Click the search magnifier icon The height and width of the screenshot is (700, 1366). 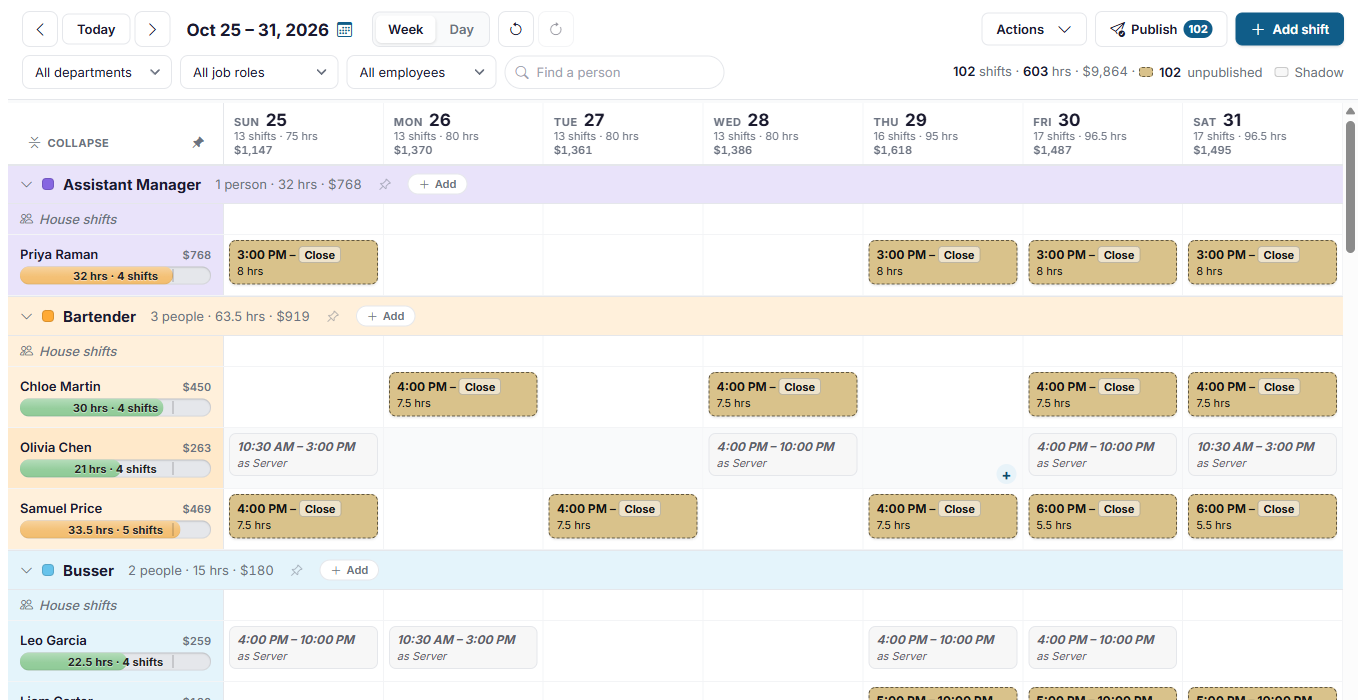[x=522, y=72]
